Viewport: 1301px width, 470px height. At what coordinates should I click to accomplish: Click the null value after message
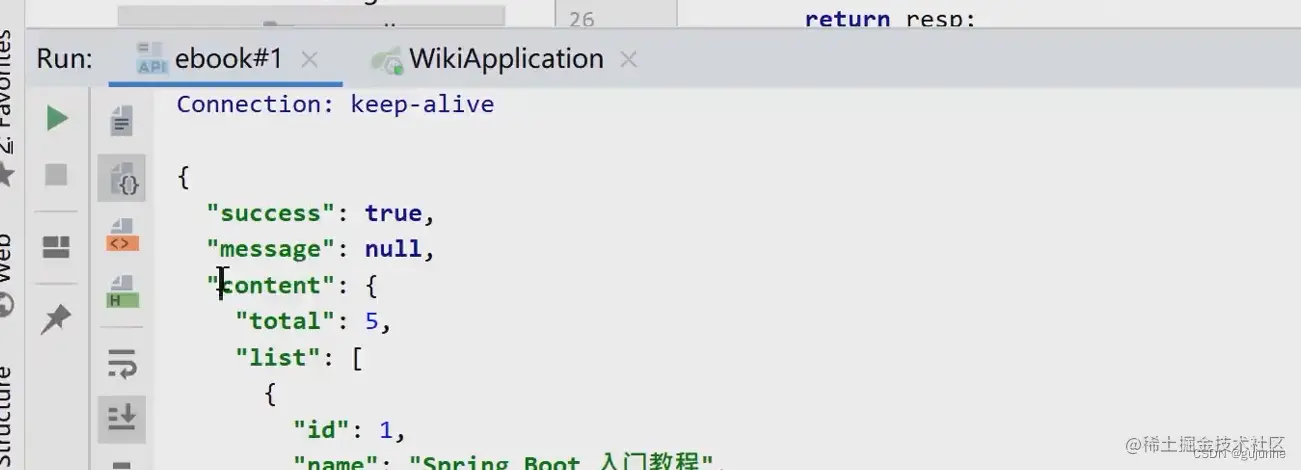click(x=393, y=249)
